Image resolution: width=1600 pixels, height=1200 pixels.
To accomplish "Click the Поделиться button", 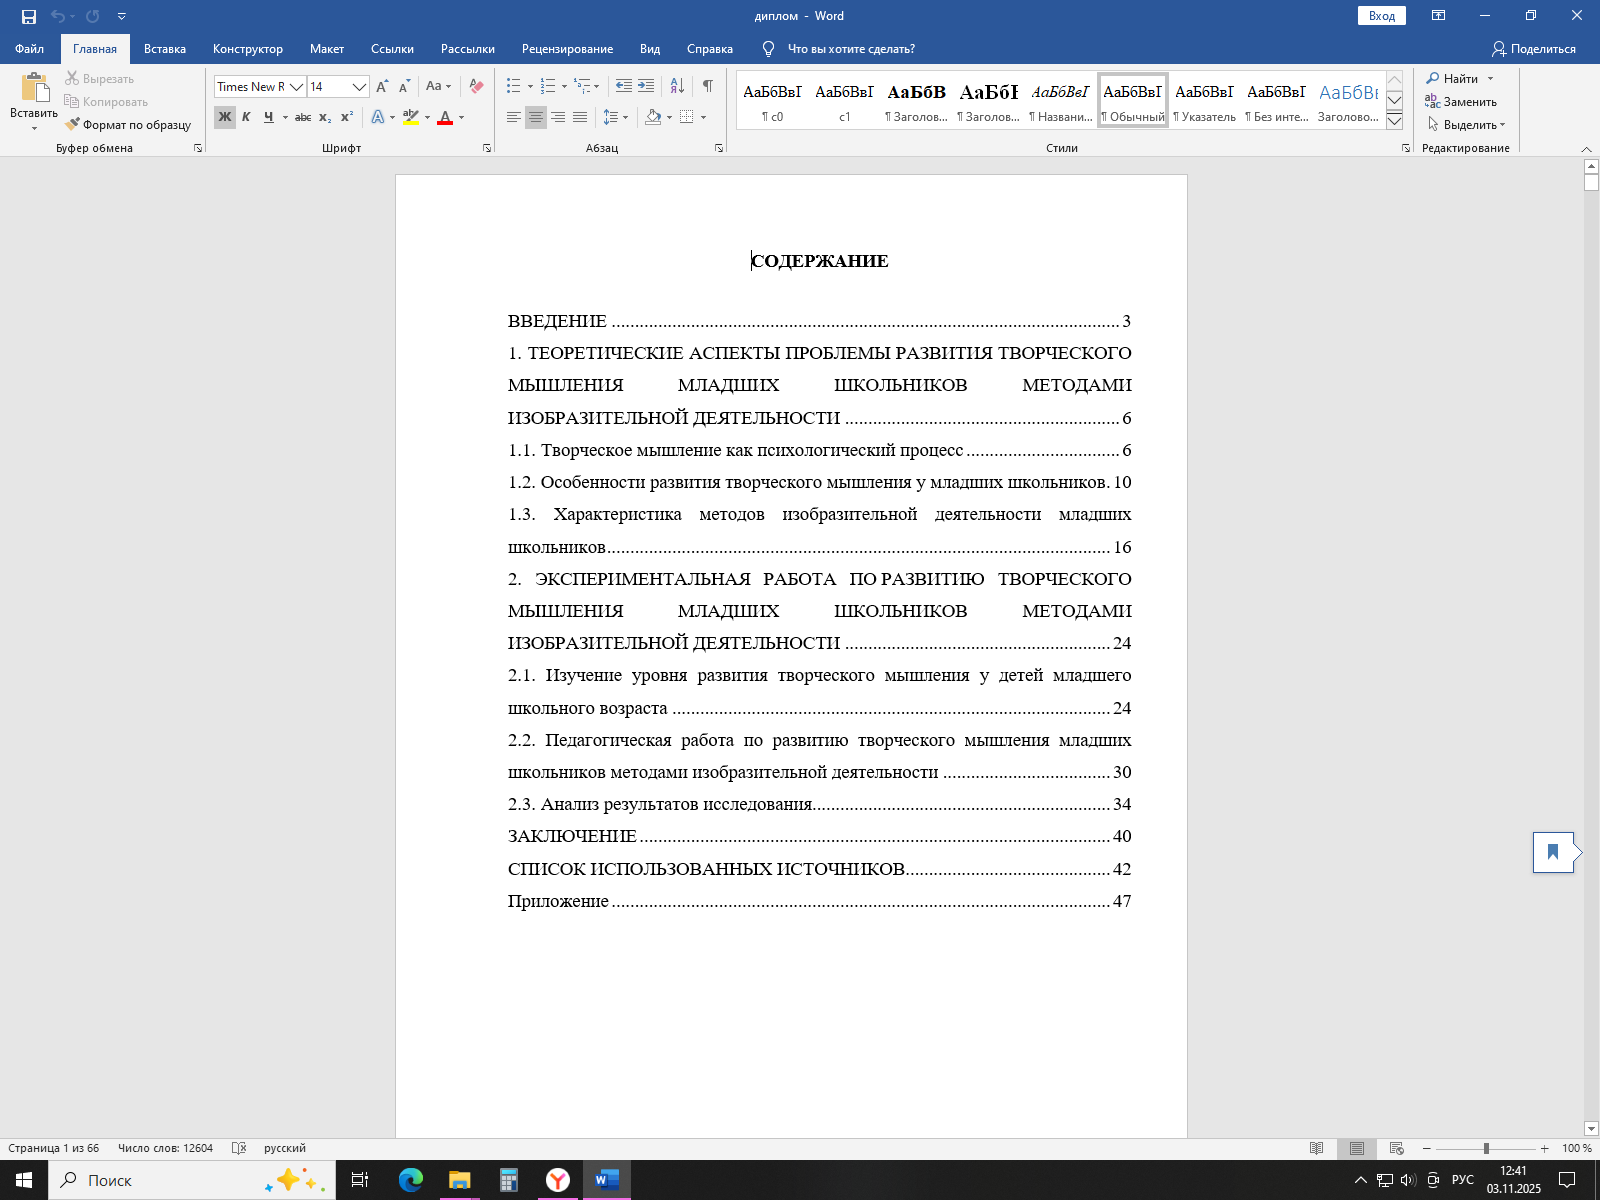I will 1533,49.
